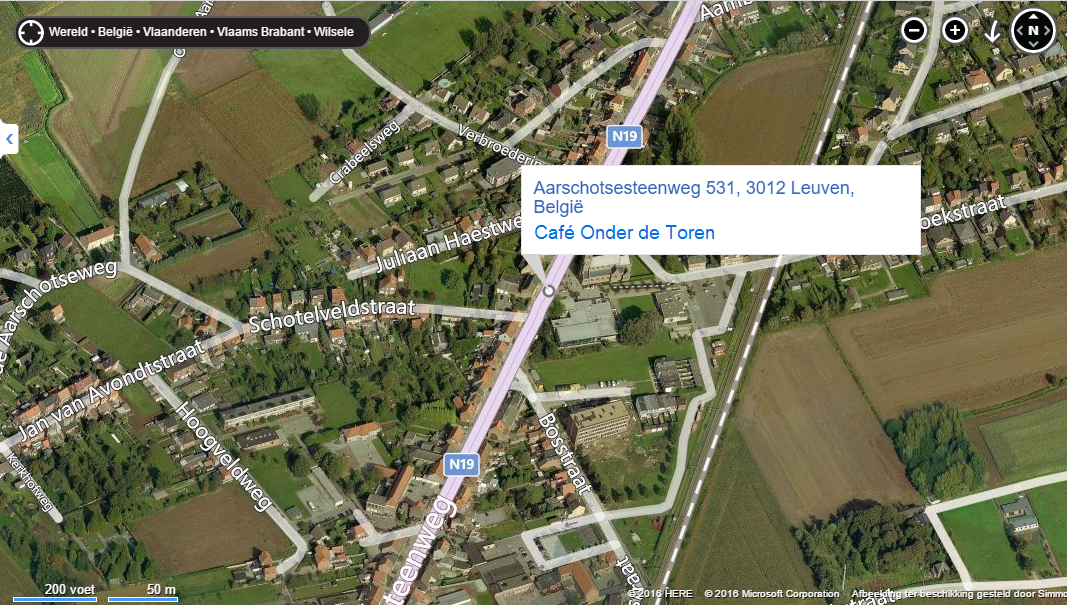
Task: Reset compass by clicking the N
Action: (1033, 30)
